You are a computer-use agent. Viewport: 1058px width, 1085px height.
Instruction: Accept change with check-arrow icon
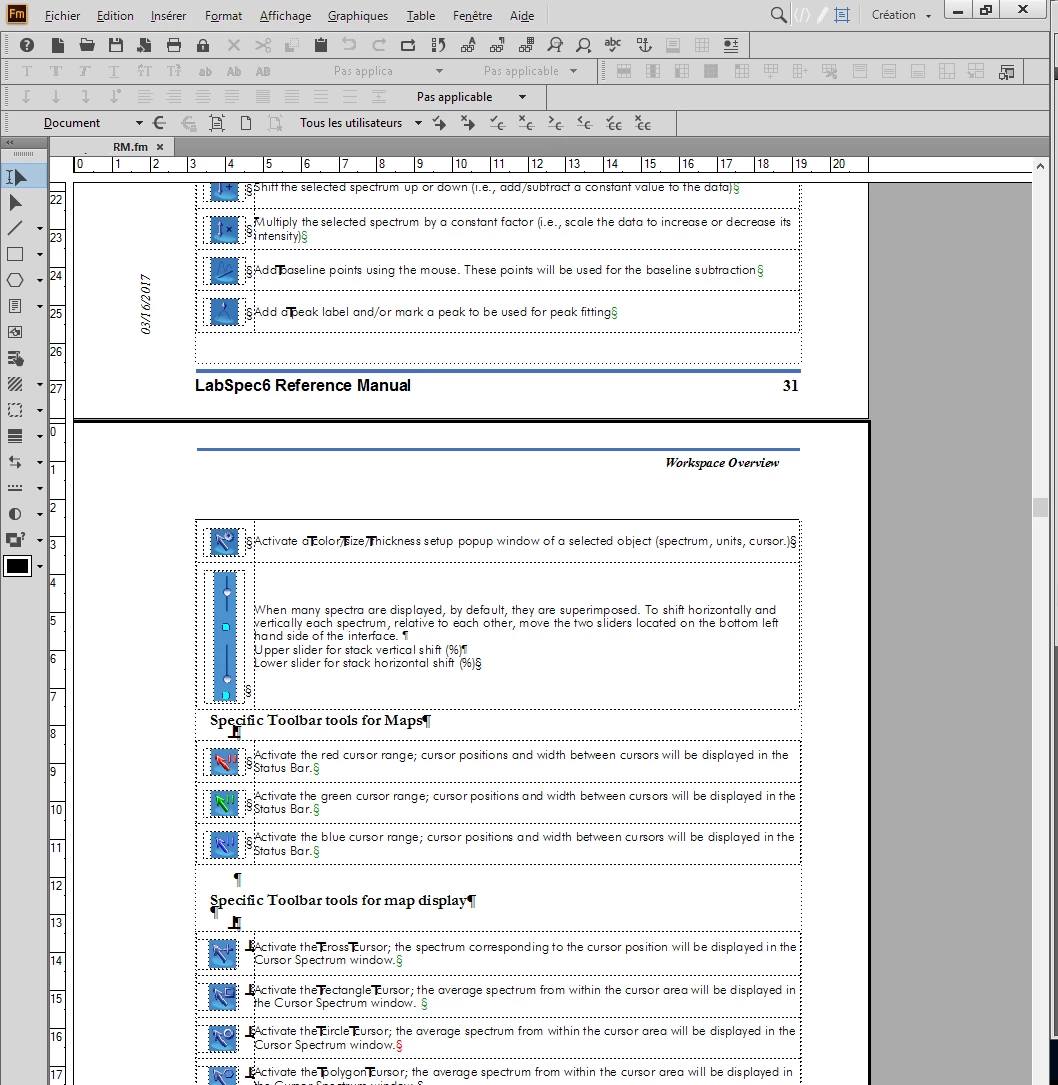point(439,123)
